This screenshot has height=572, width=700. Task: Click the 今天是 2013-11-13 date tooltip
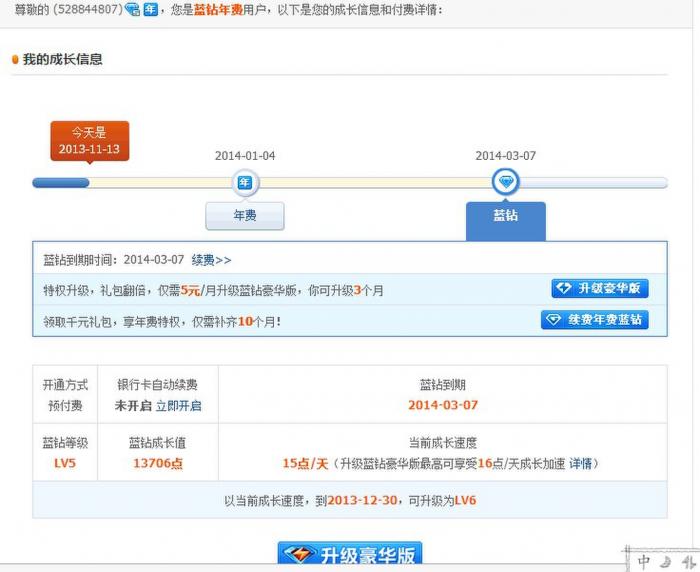coord(90,141)
